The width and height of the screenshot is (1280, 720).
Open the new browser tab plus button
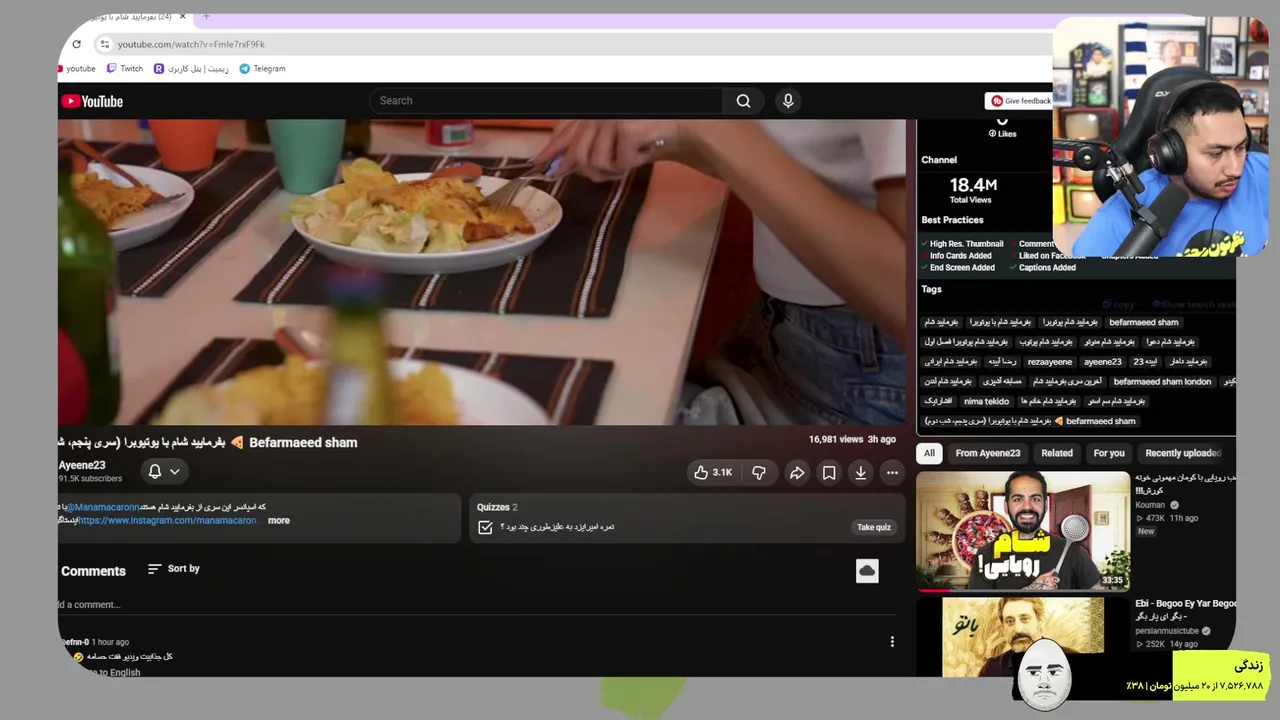click(x=206, y=16)
